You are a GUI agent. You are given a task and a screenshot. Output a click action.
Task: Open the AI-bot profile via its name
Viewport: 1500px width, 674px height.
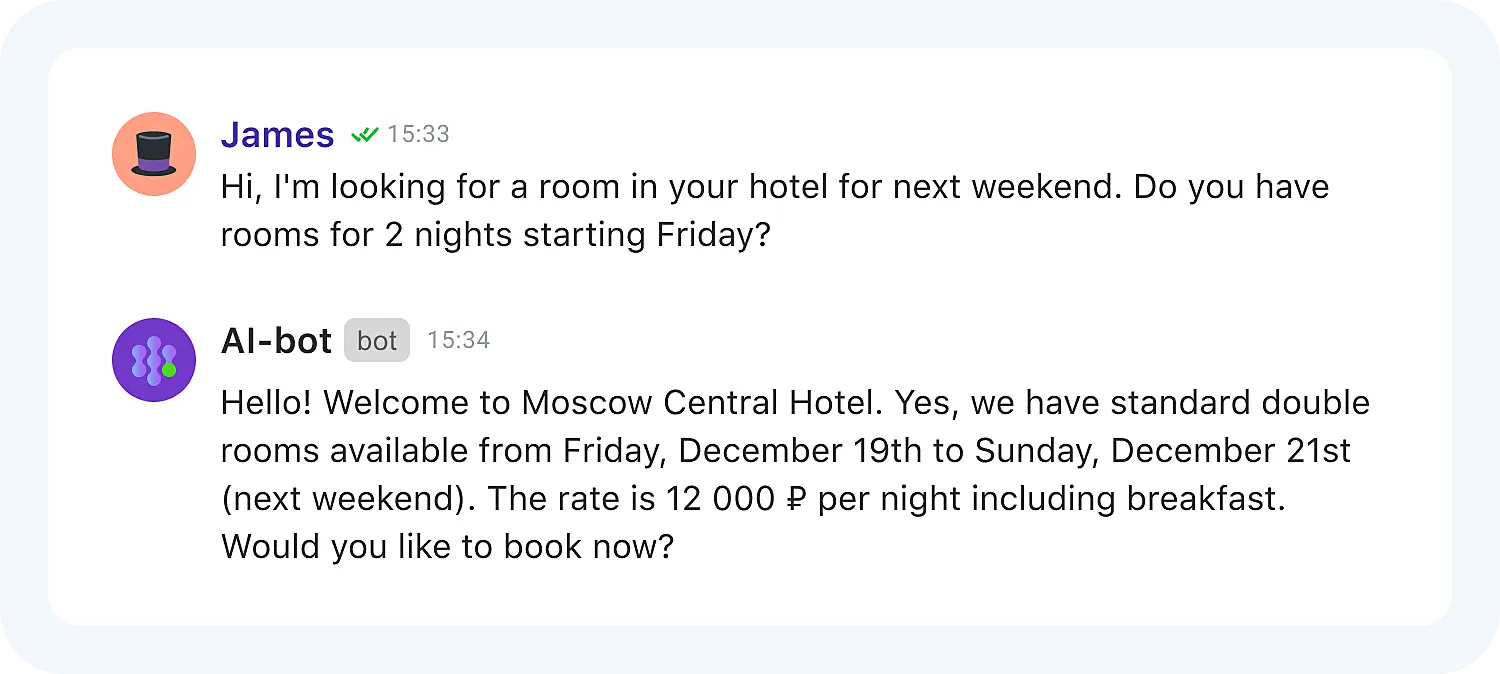point(276,341)
